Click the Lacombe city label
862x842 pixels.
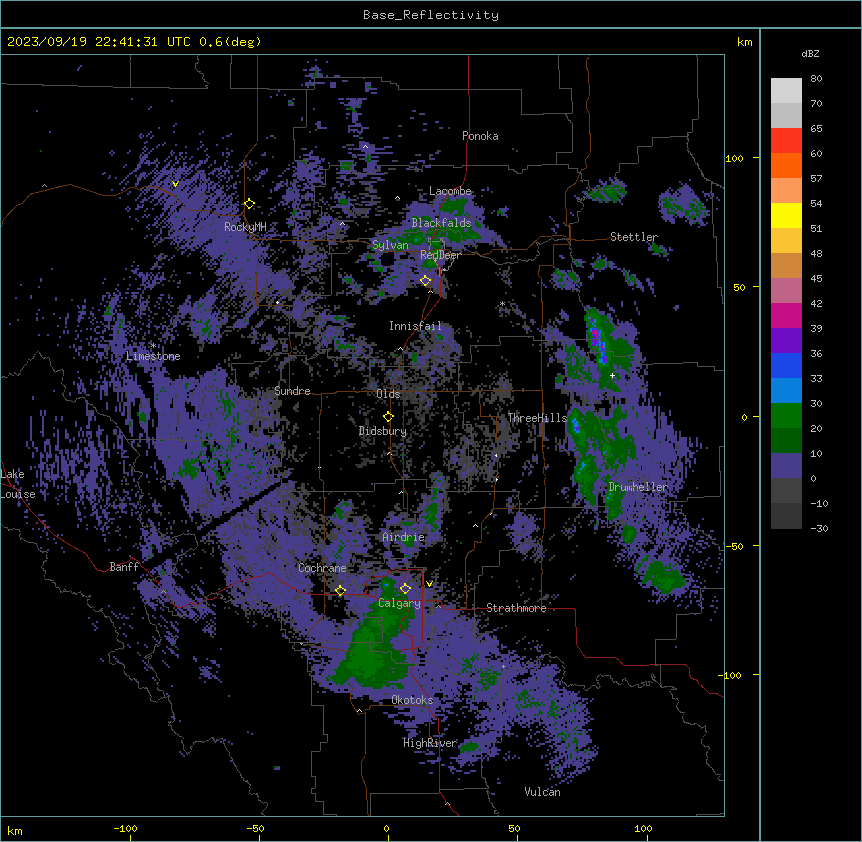[x=450, y=191]
